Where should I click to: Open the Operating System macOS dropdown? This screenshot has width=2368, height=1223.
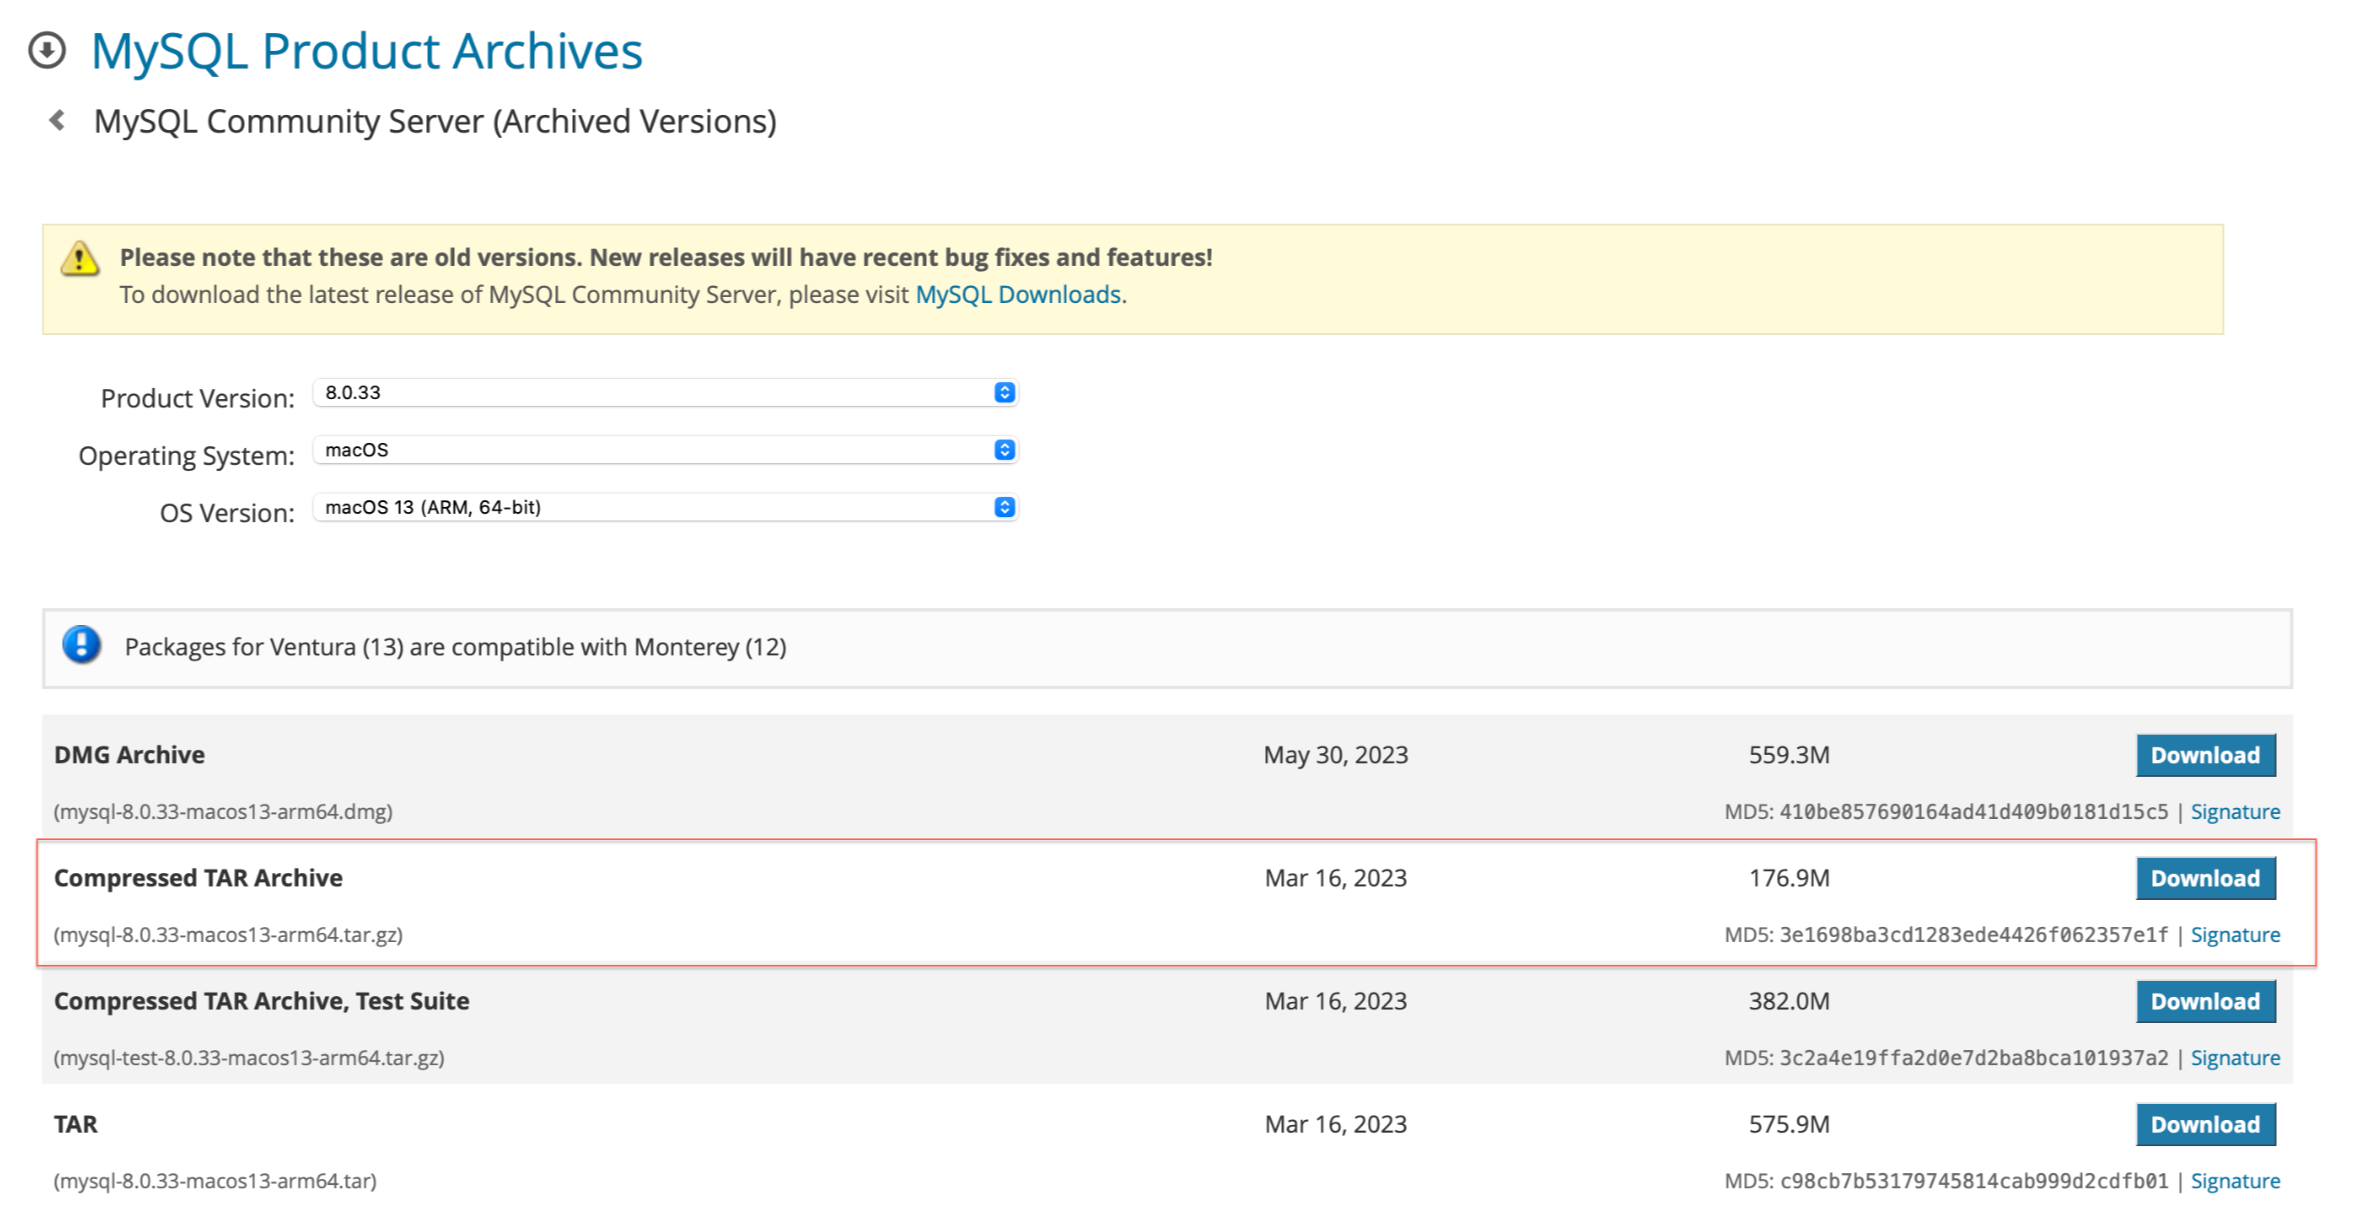tap(660, 450)
